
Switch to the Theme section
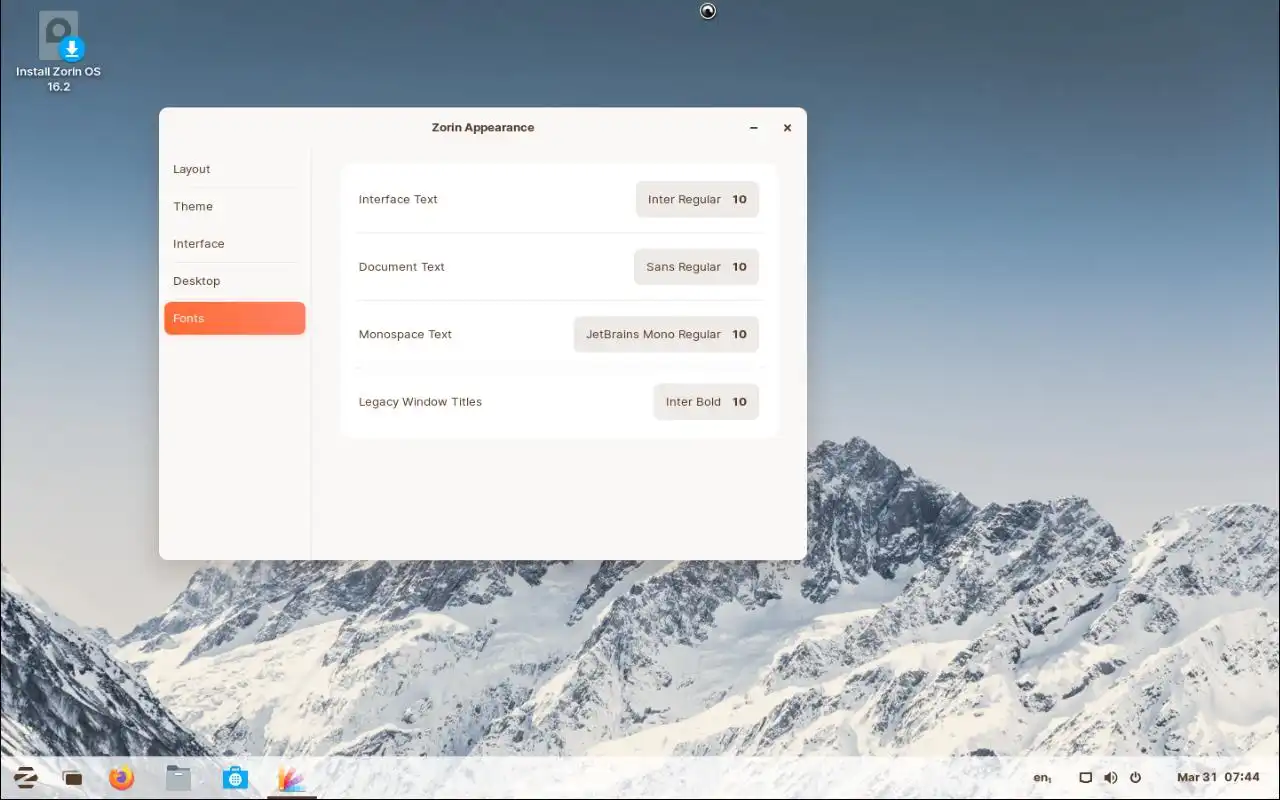[235, 206]
